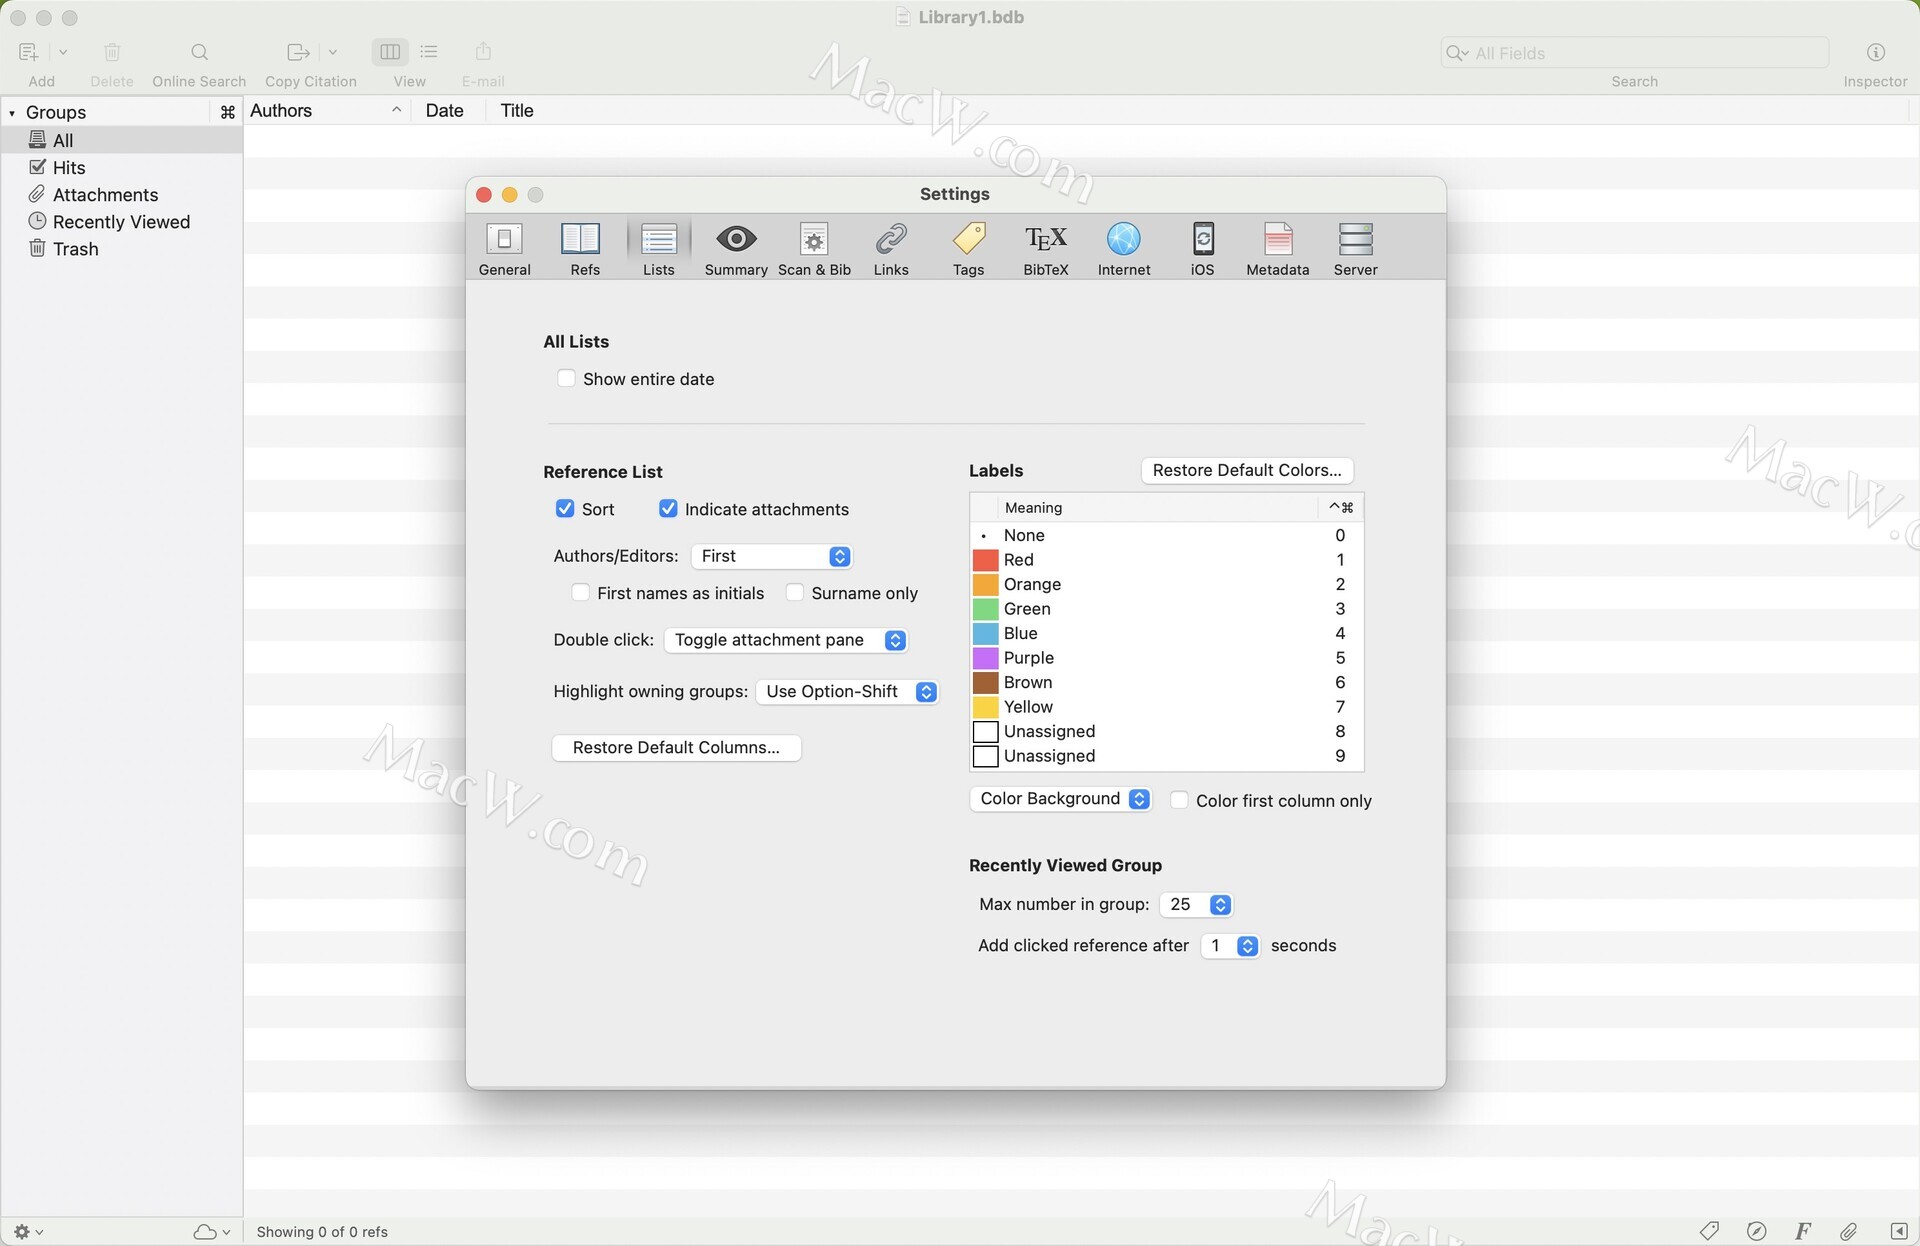Enable the Show entire date checkbox
Image resolution: width=1920 pixels, height=1246 pixels.
(566, 379)
